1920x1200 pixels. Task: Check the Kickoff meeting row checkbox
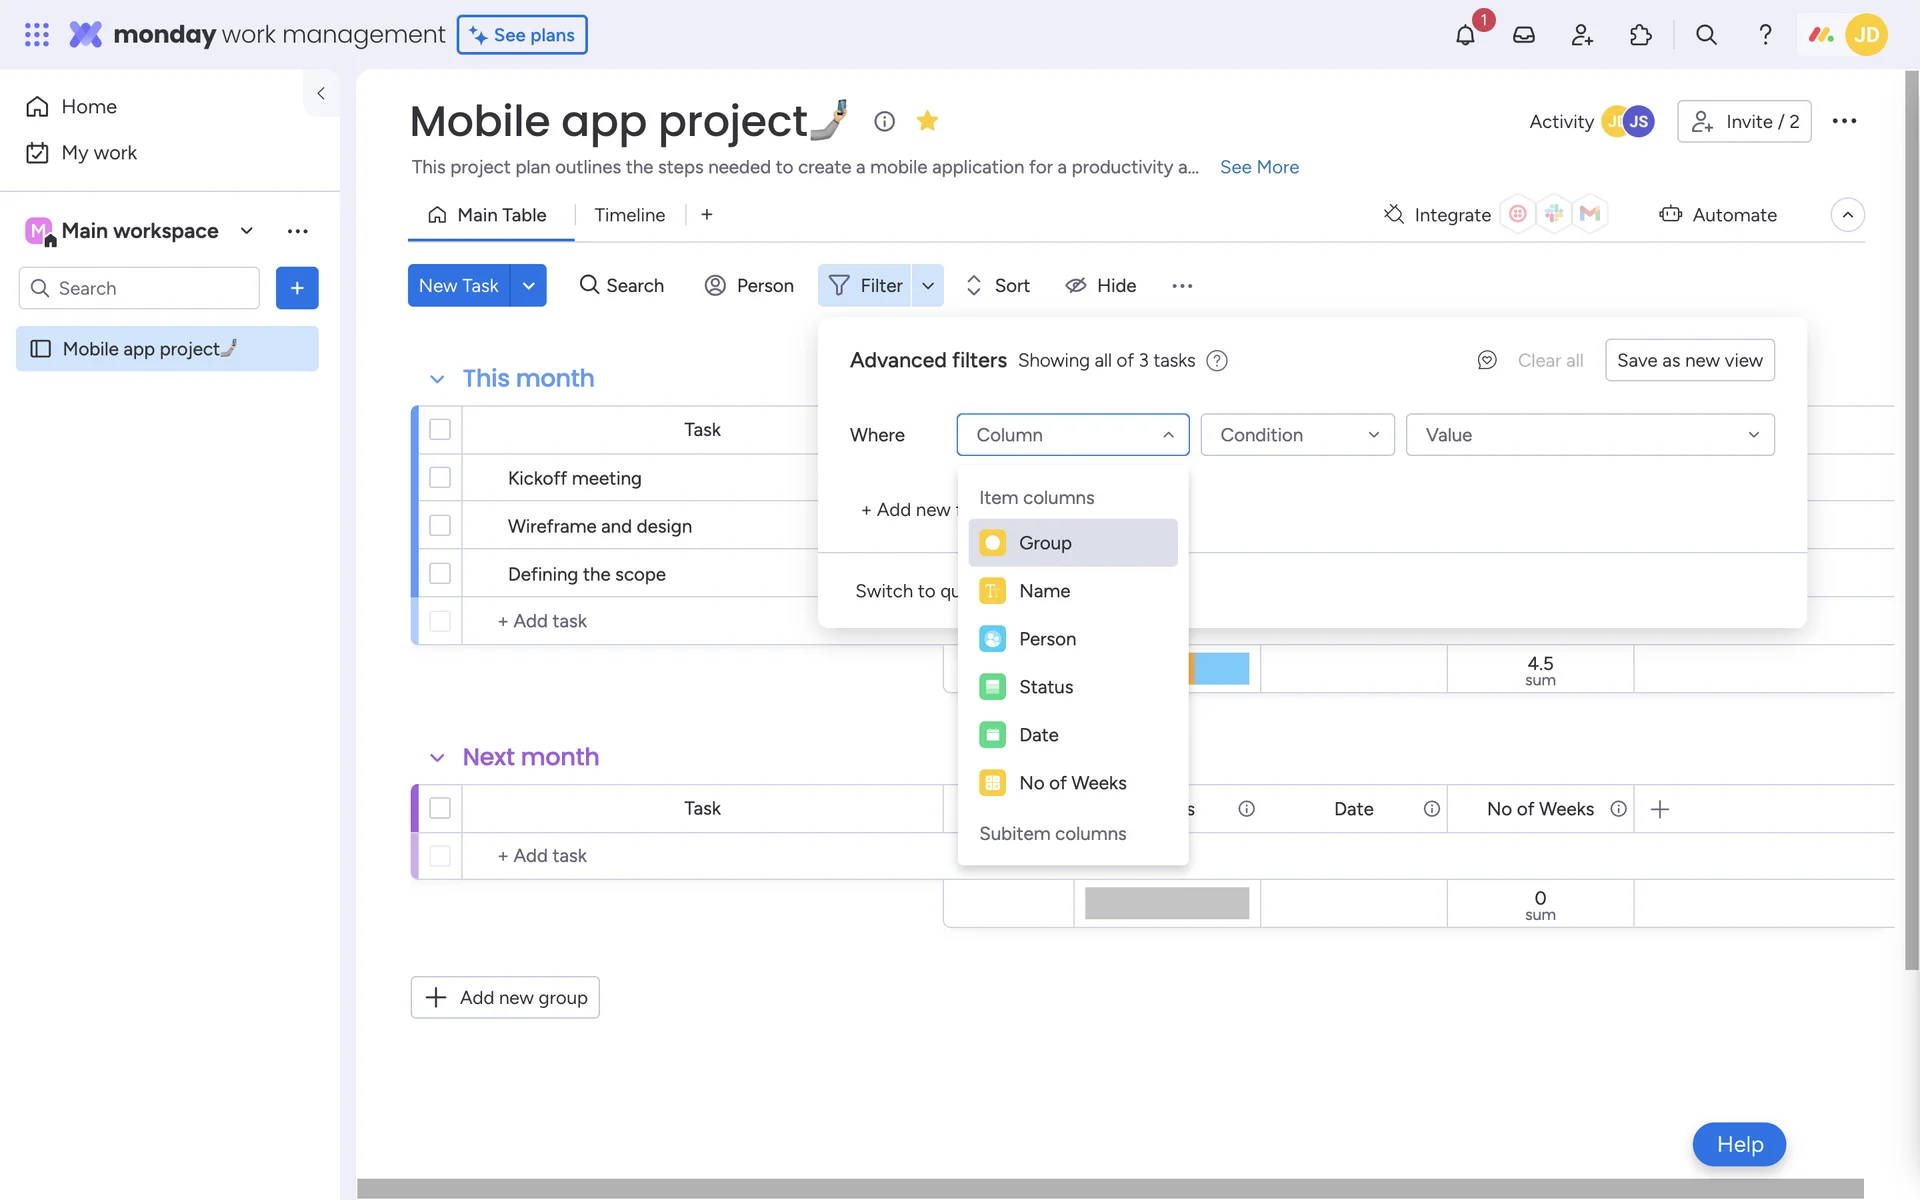[440, 478]
